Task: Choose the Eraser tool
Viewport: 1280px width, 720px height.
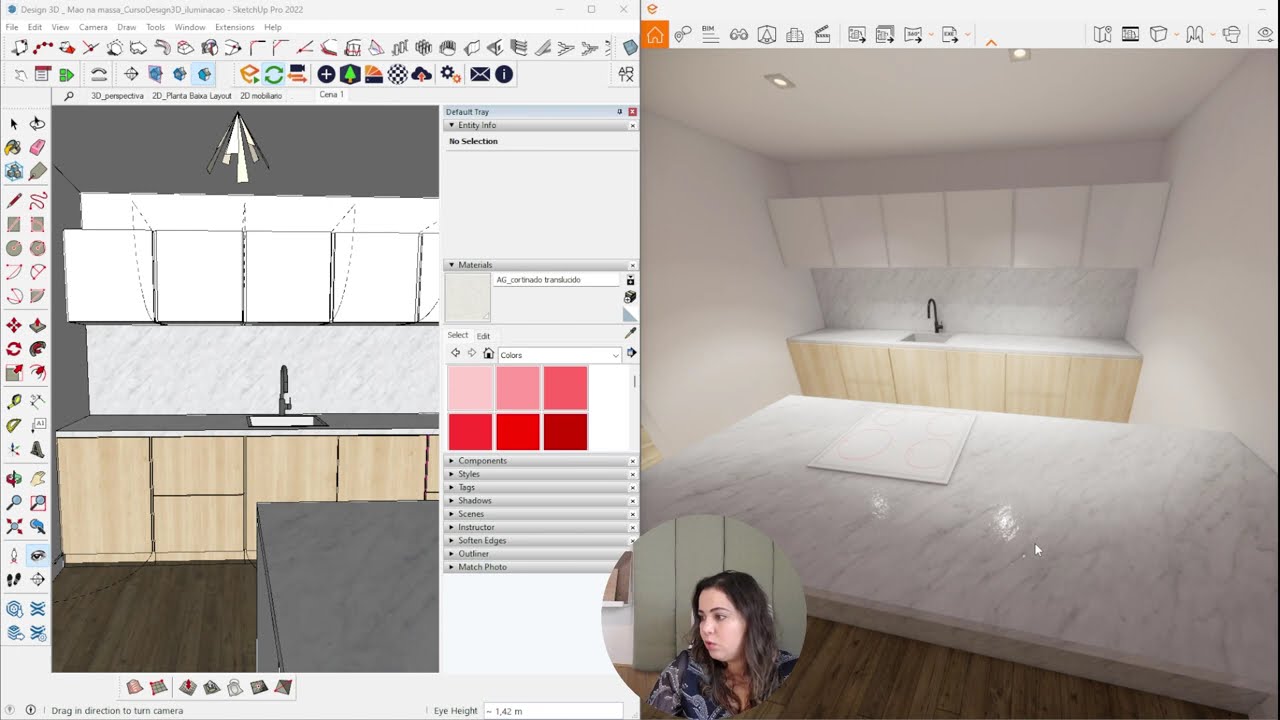Action: click(x=37, y=148)
